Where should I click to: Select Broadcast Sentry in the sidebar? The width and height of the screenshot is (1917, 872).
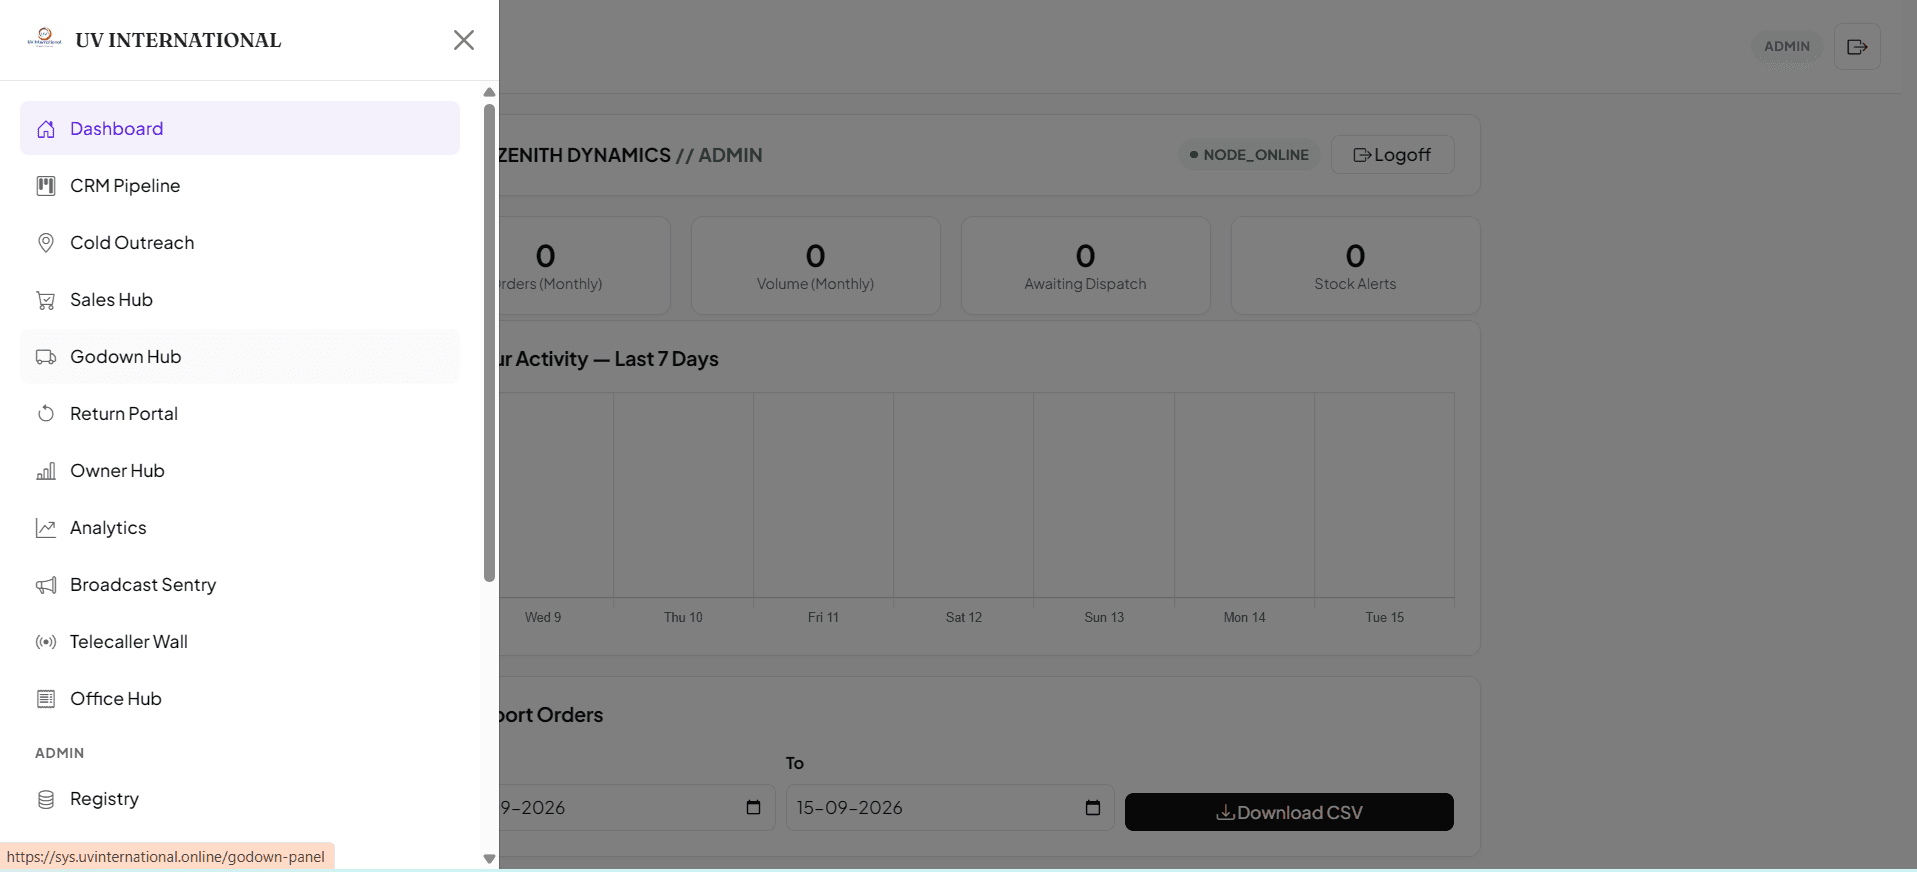[x=240, y=585]
